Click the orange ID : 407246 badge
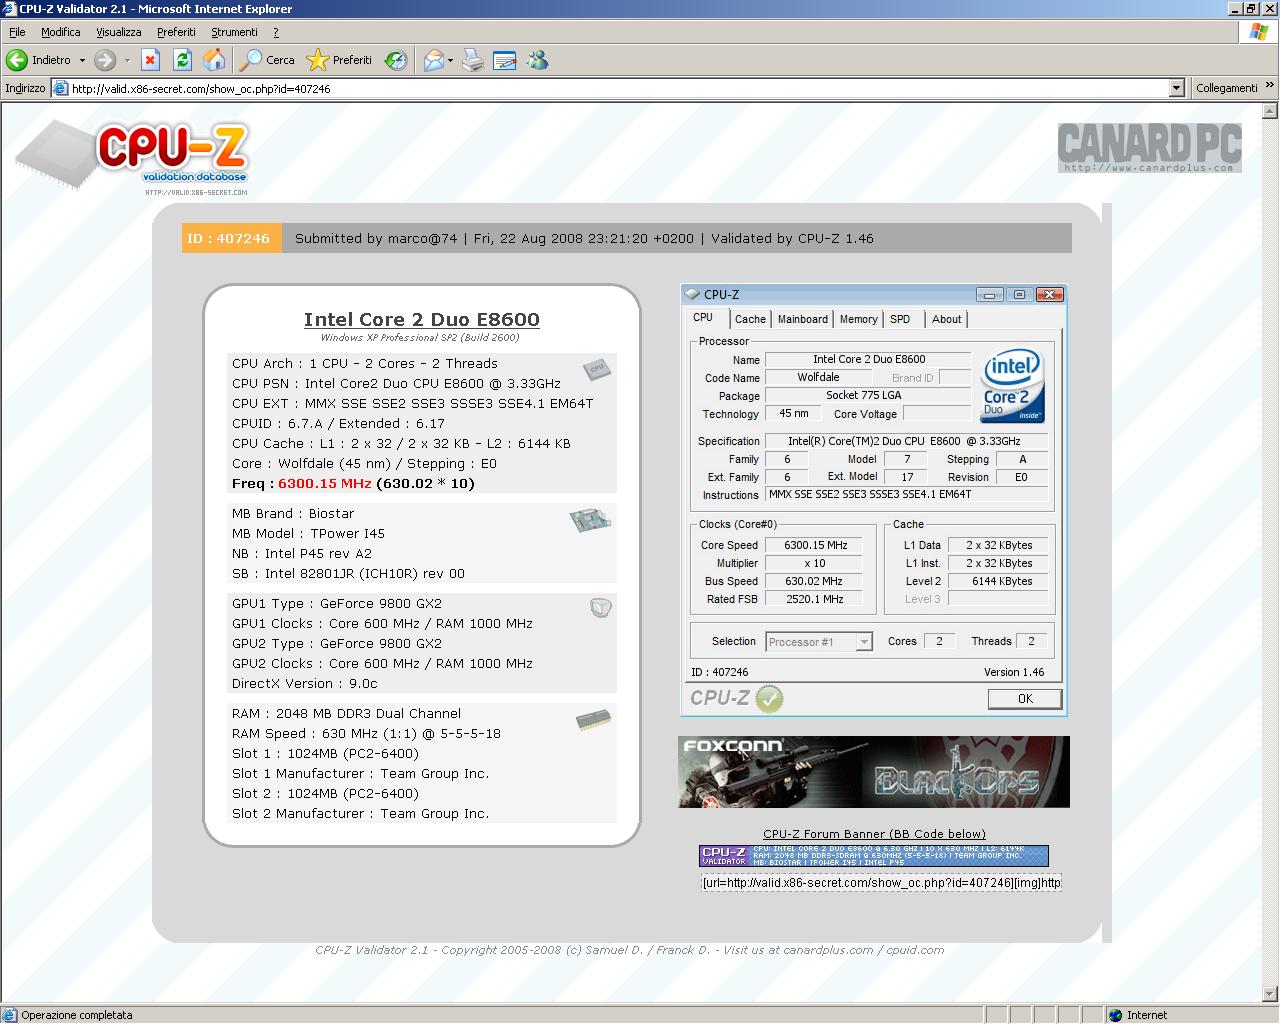The image size is (1280, 1024). pos(231,238)
